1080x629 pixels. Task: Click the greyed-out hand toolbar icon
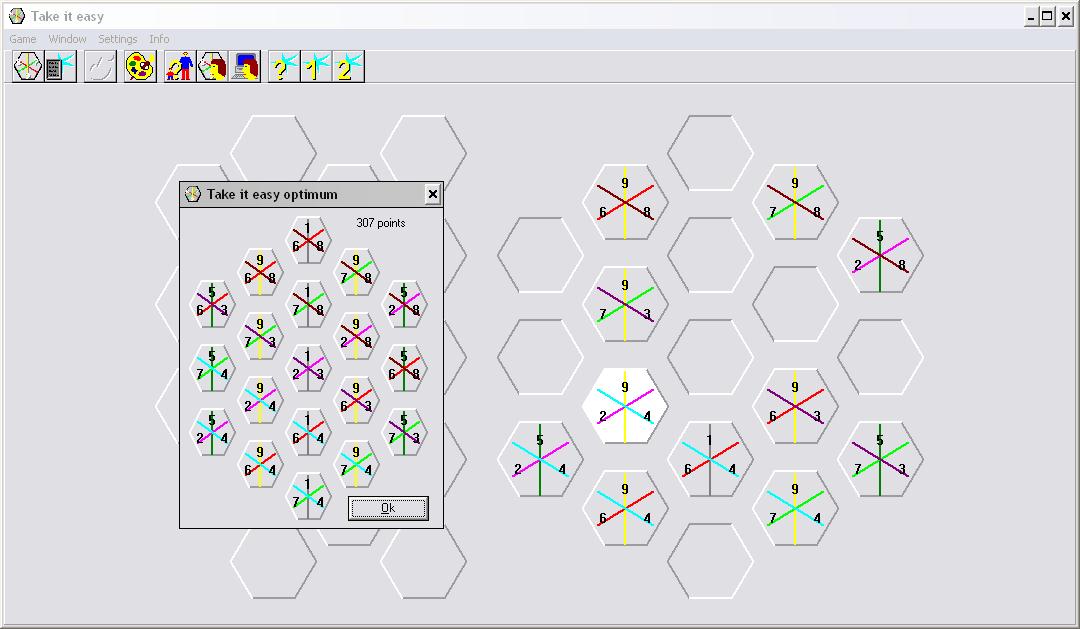pos(101,67)
